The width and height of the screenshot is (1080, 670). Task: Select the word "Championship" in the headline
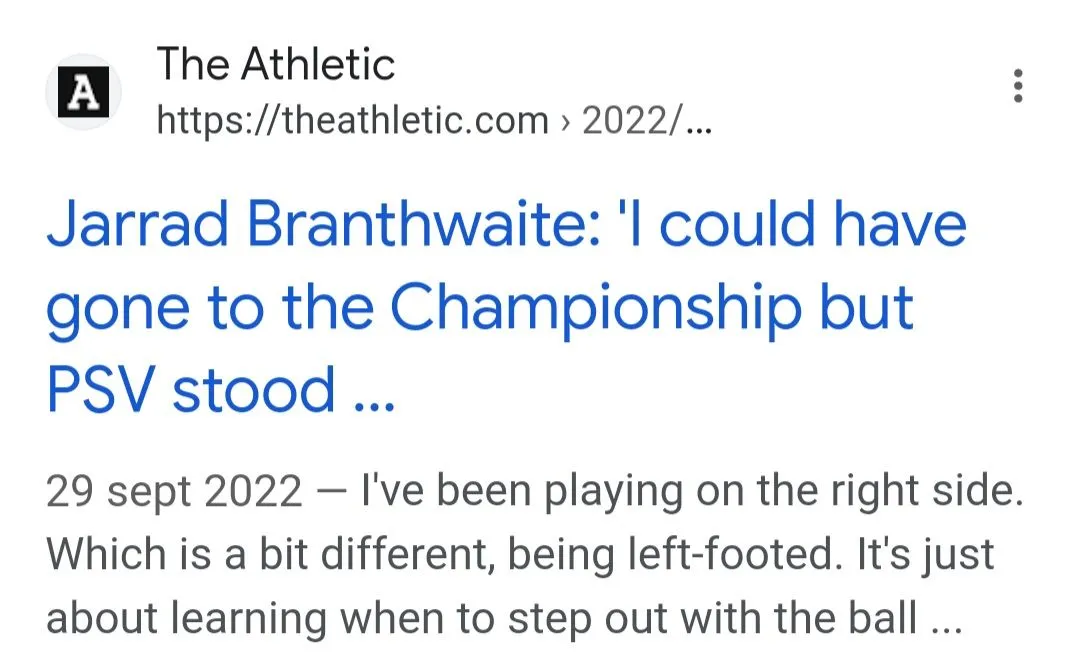point(594,308)
